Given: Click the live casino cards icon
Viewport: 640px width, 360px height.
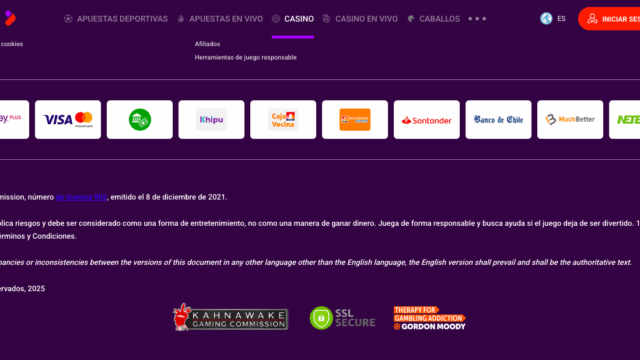Looking at the screenshot, I should pos(327,18).
